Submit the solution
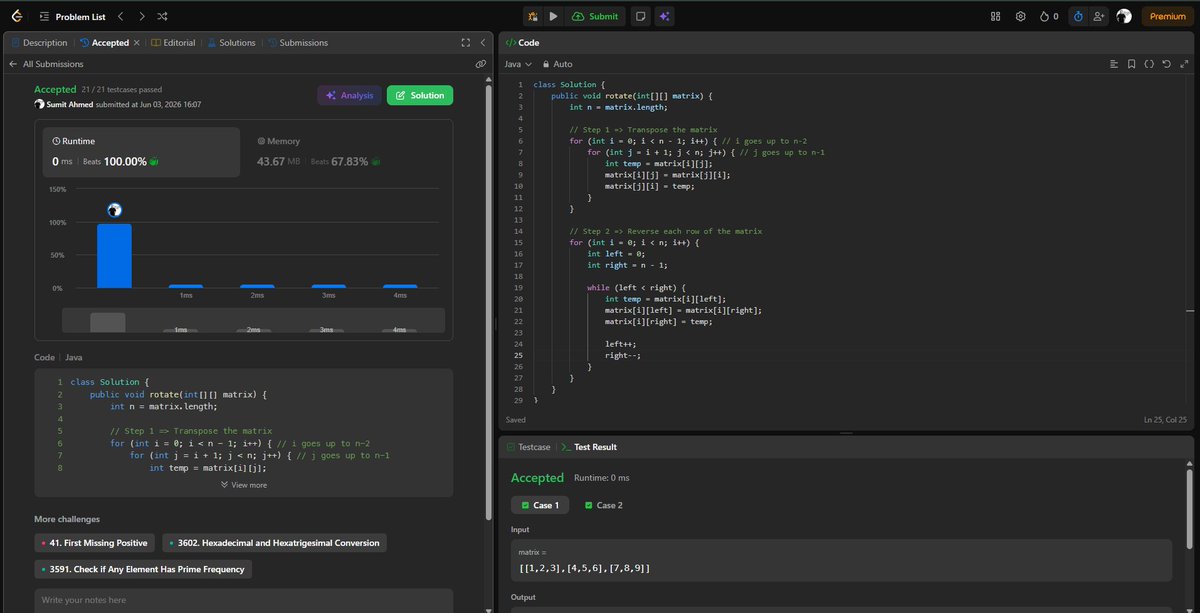Viewport: 1200px width, 613px height. tap(595, 17)
